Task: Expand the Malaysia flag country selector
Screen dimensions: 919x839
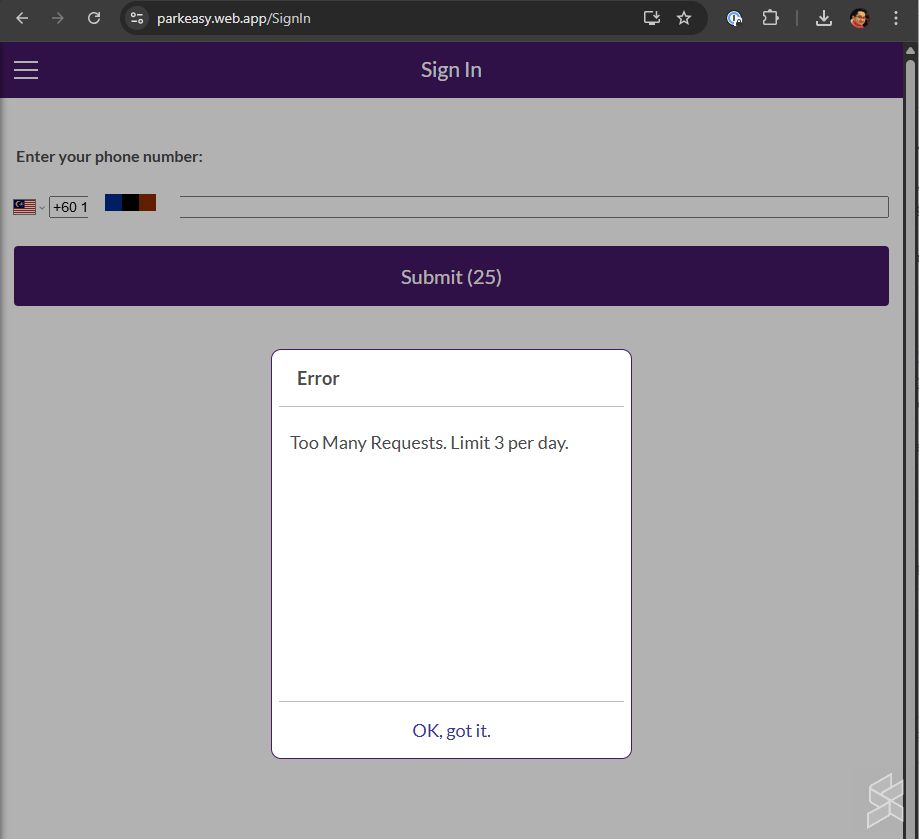Action: 28,207
